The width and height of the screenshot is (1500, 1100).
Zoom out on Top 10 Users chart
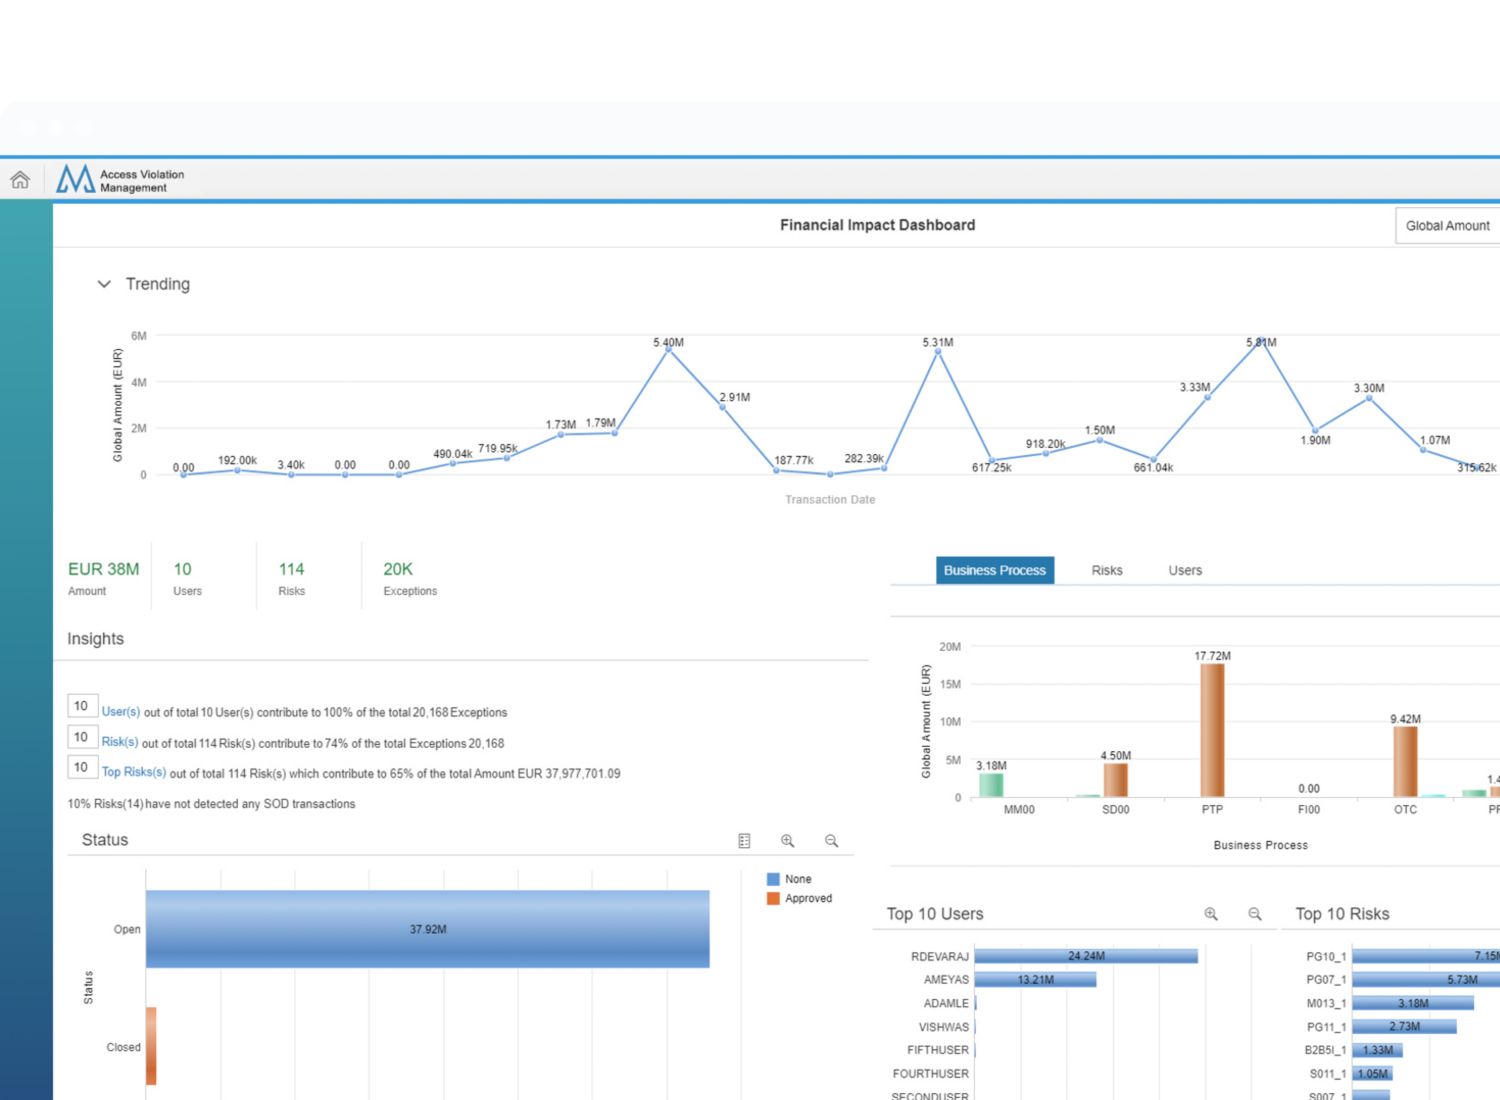1255,914
